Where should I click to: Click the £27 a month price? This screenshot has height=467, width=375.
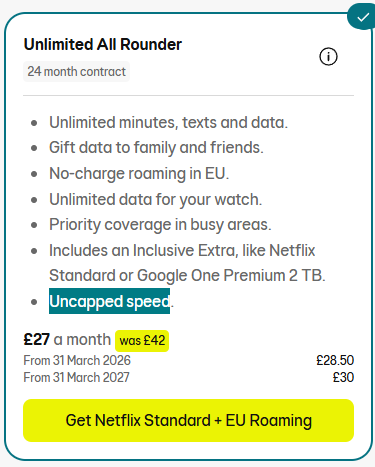pyautogui.click(x=67, y=340)
